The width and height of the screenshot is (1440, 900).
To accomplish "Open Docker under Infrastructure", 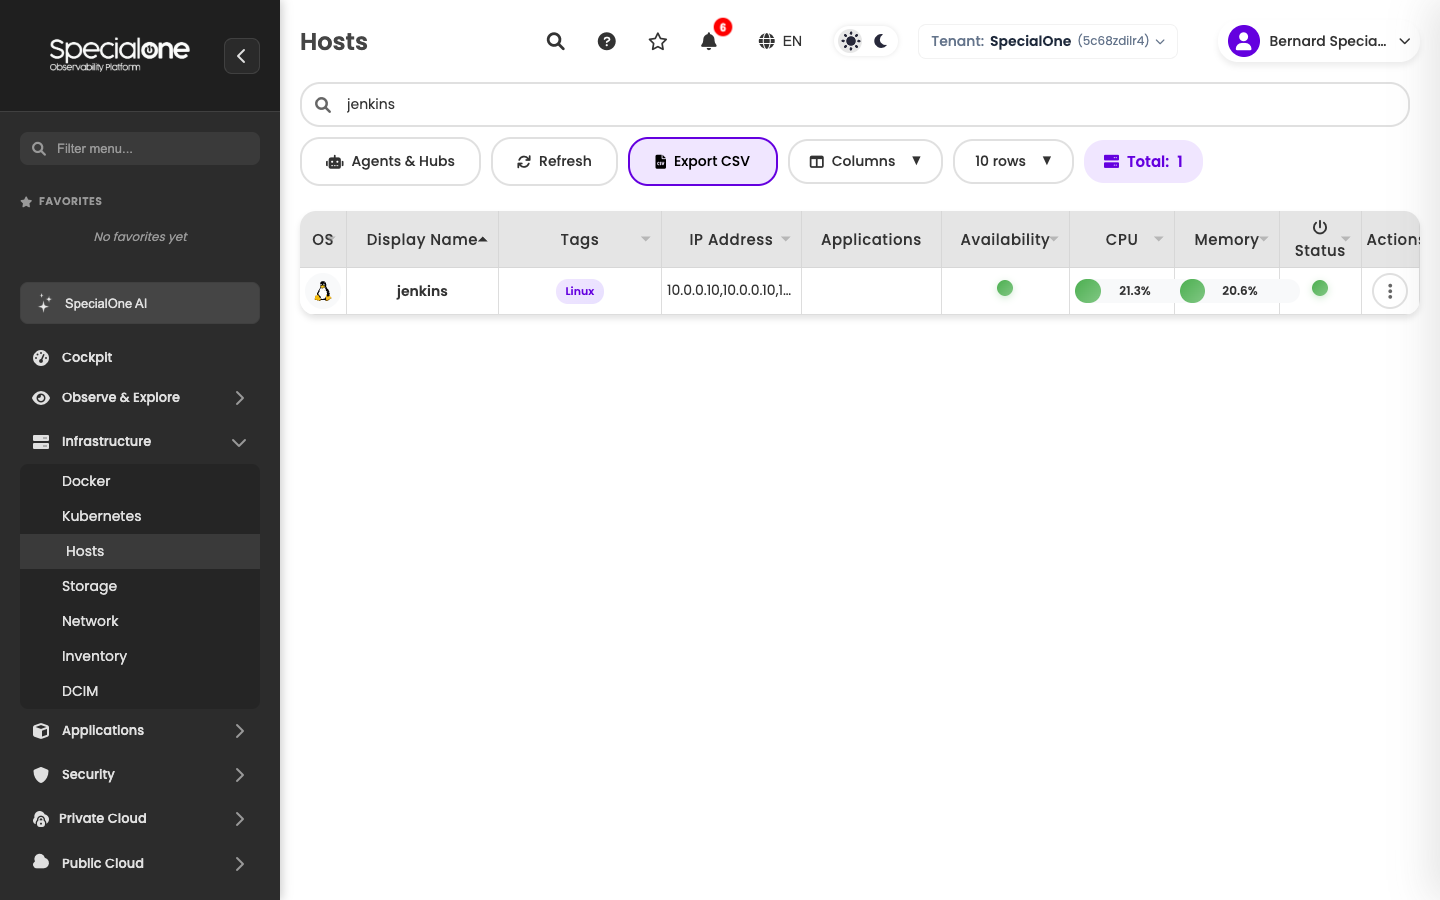I will pos(140,481).
